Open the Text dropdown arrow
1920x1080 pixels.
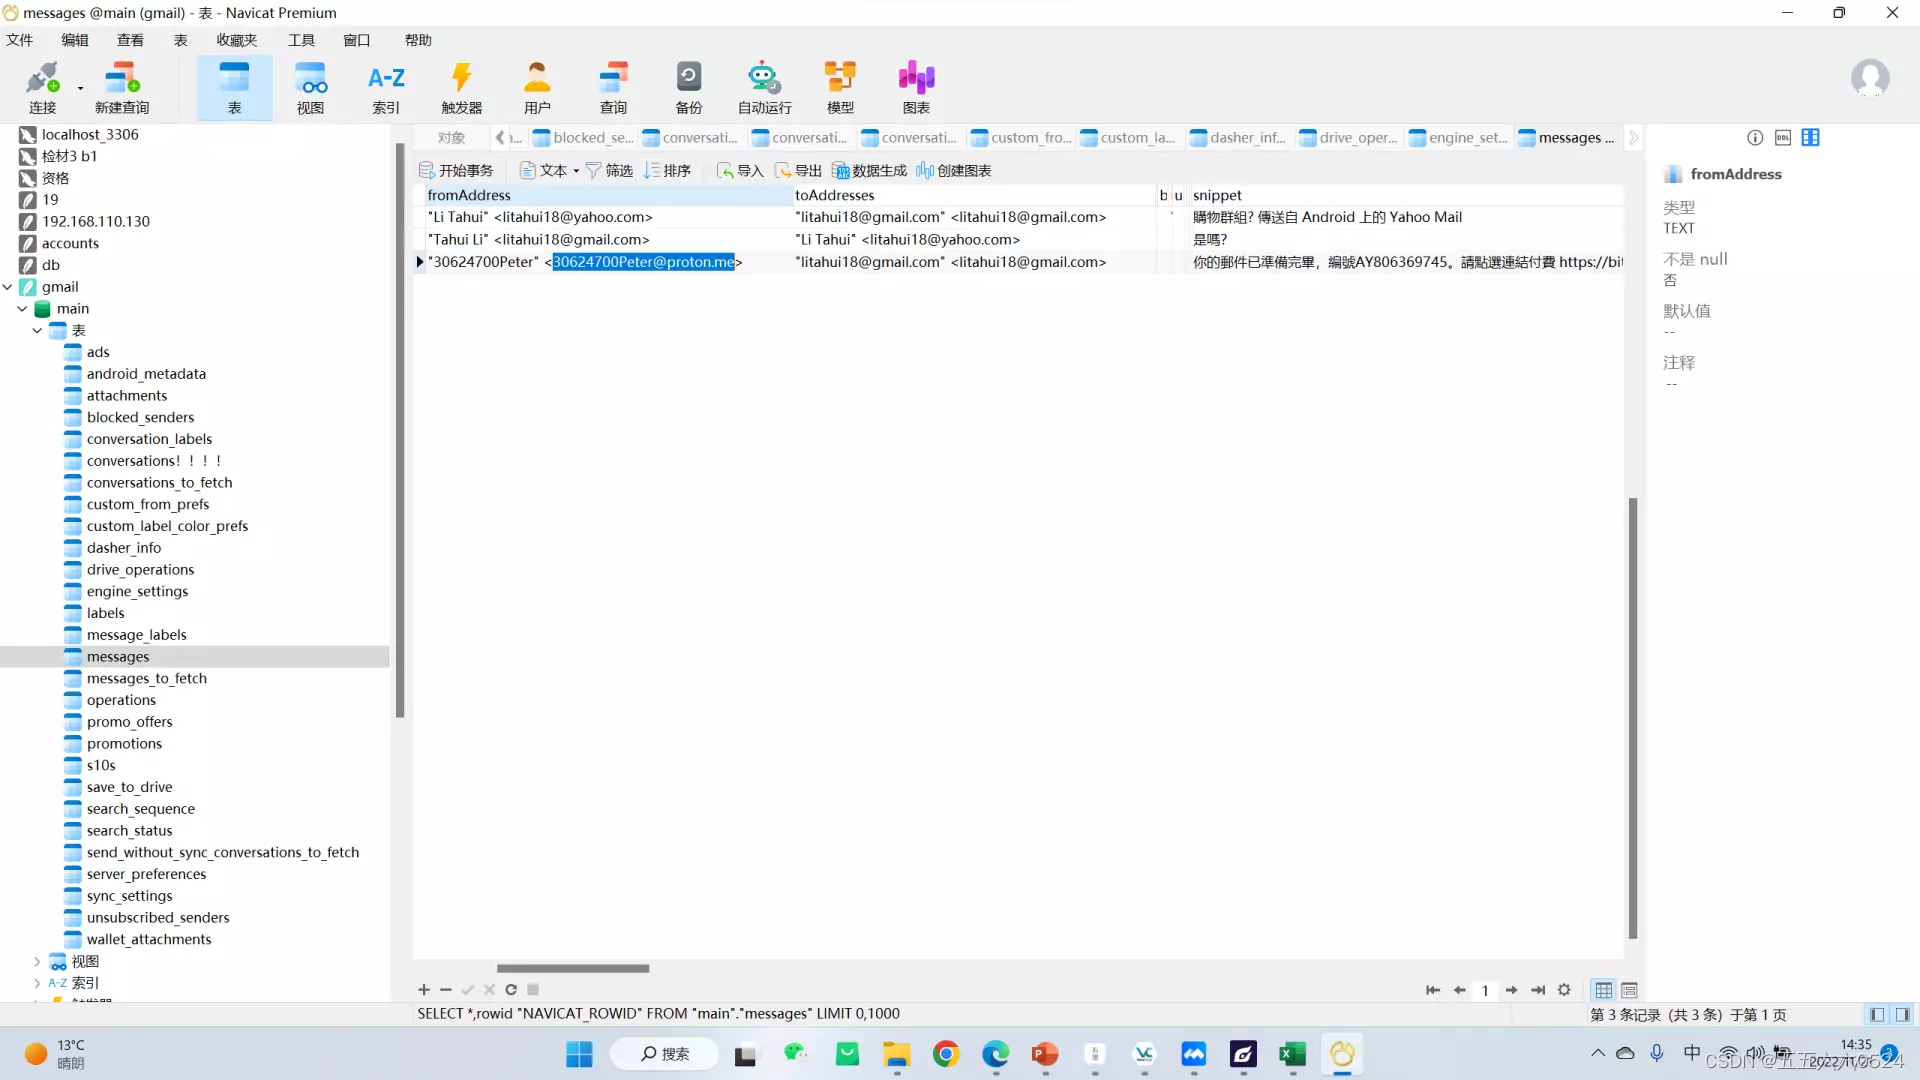pyautogui.click(x=576, y=171)
